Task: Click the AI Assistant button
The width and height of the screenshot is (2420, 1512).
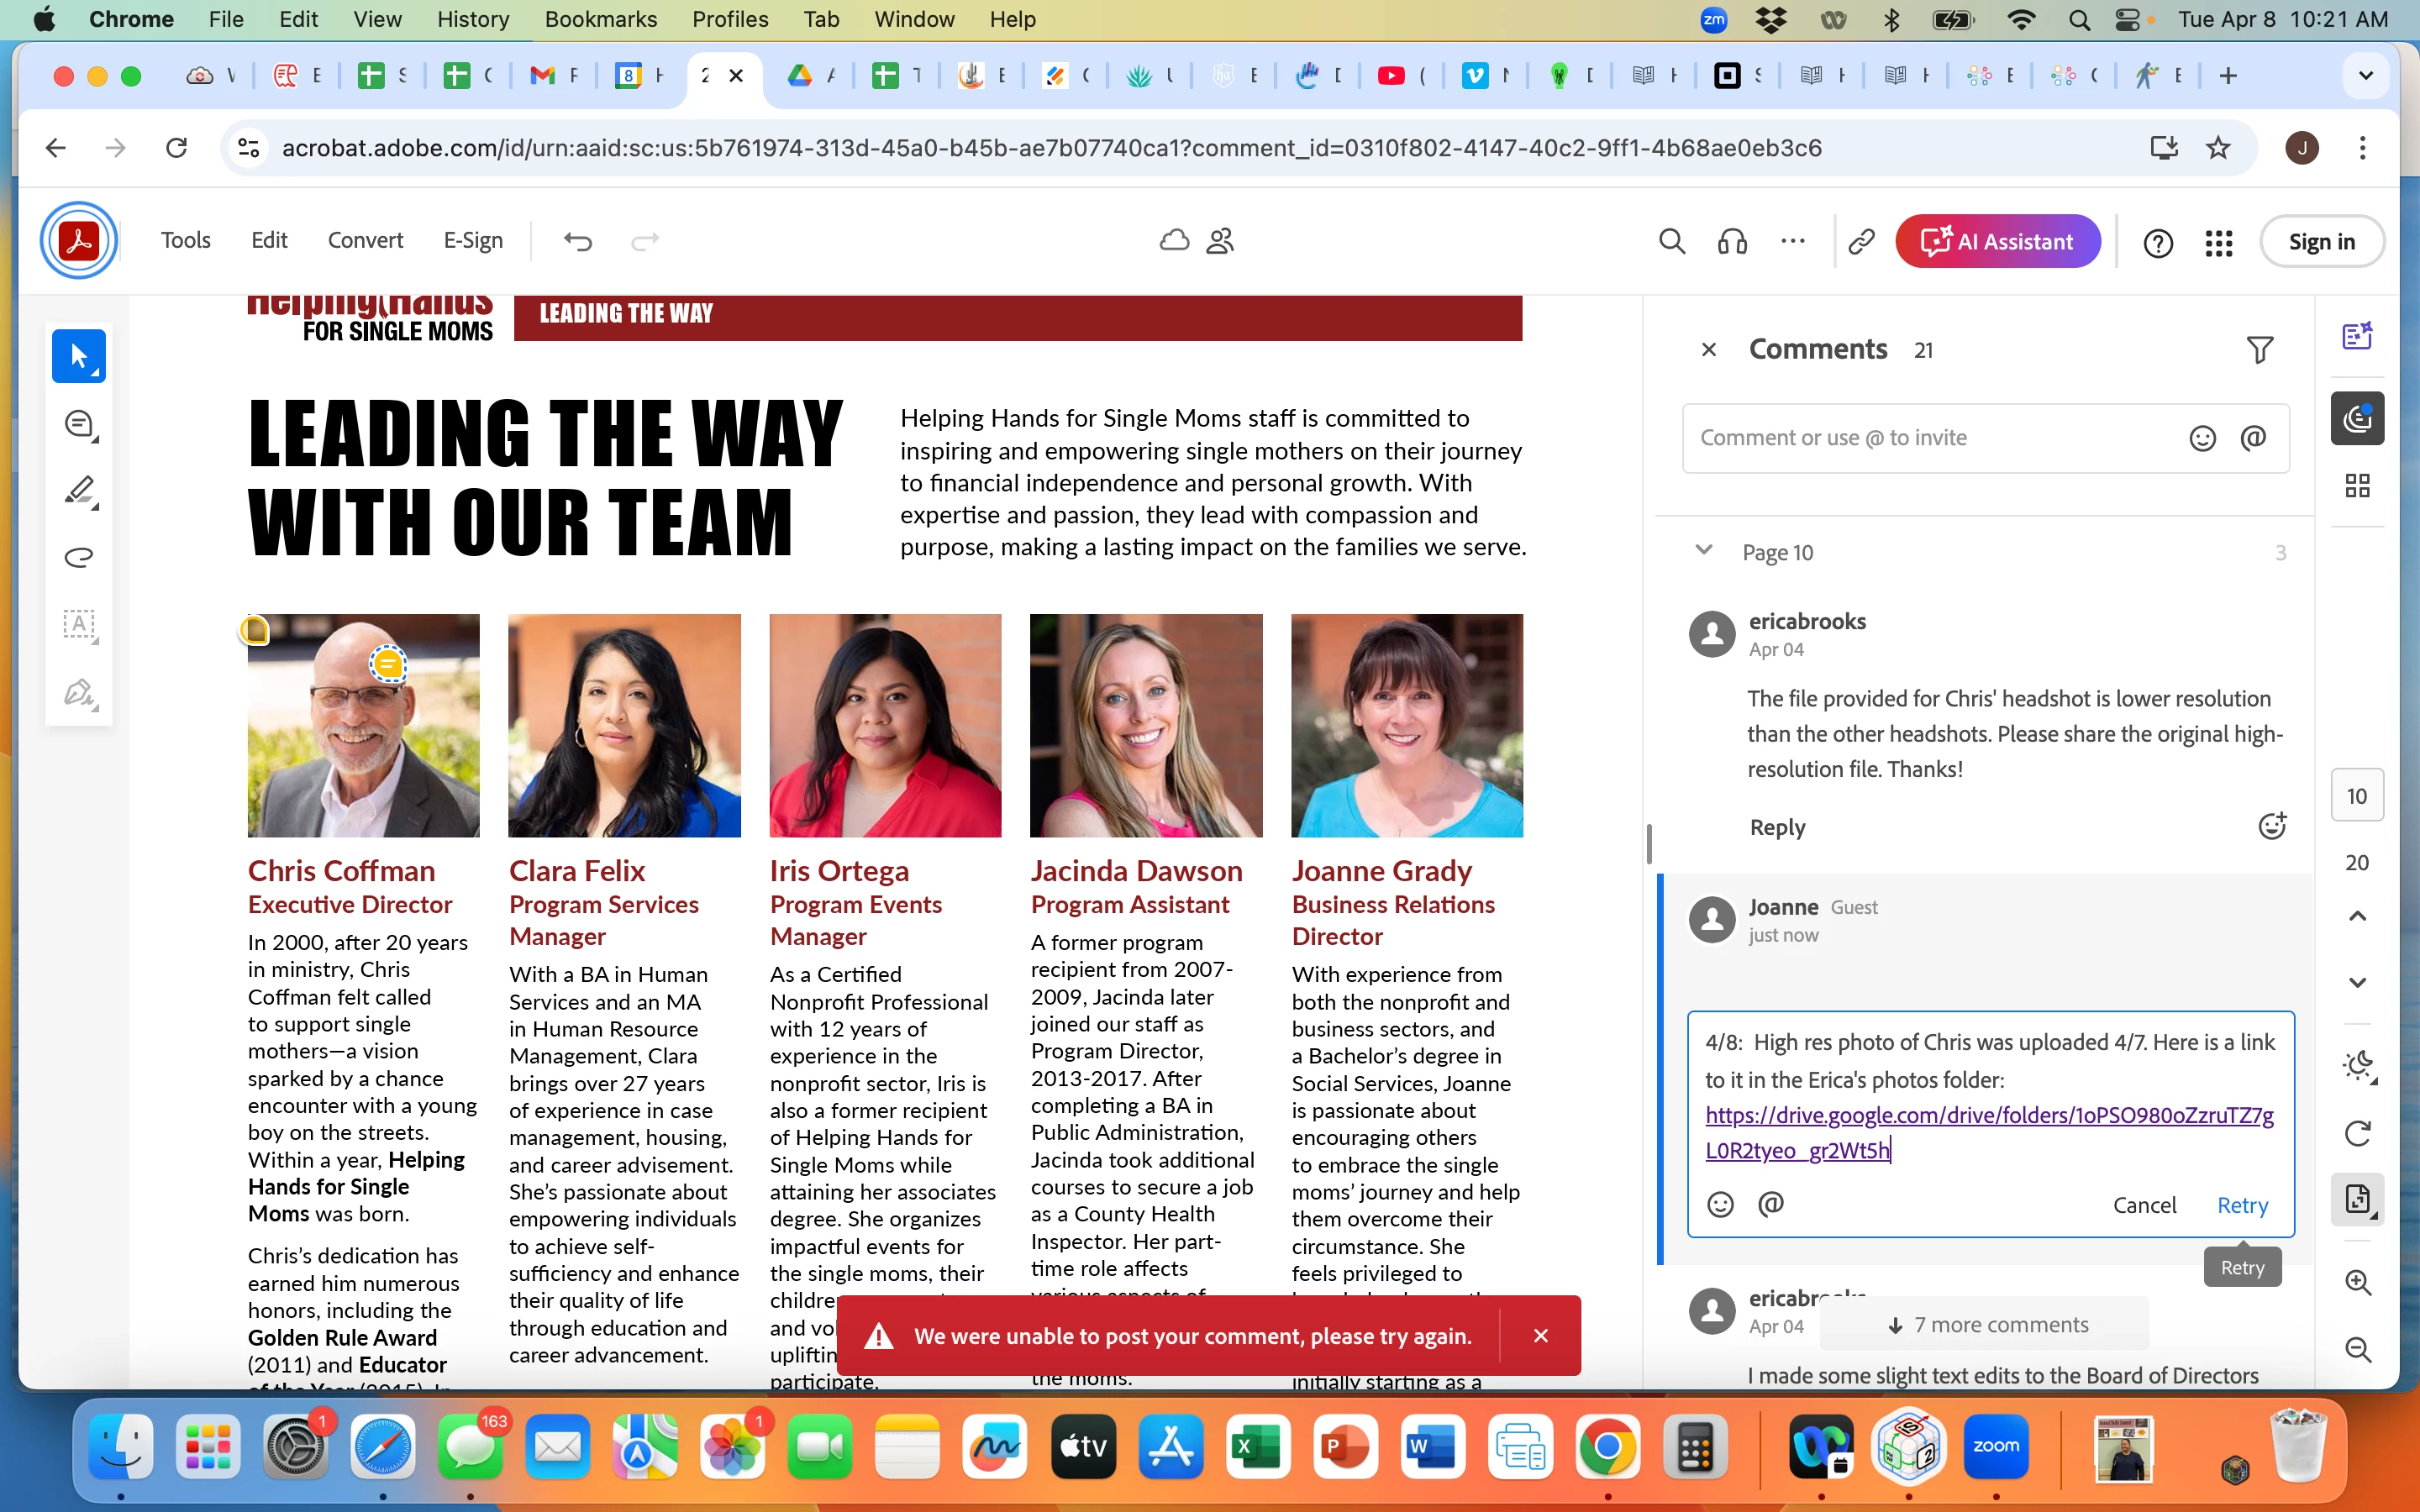Action: 1997,241
